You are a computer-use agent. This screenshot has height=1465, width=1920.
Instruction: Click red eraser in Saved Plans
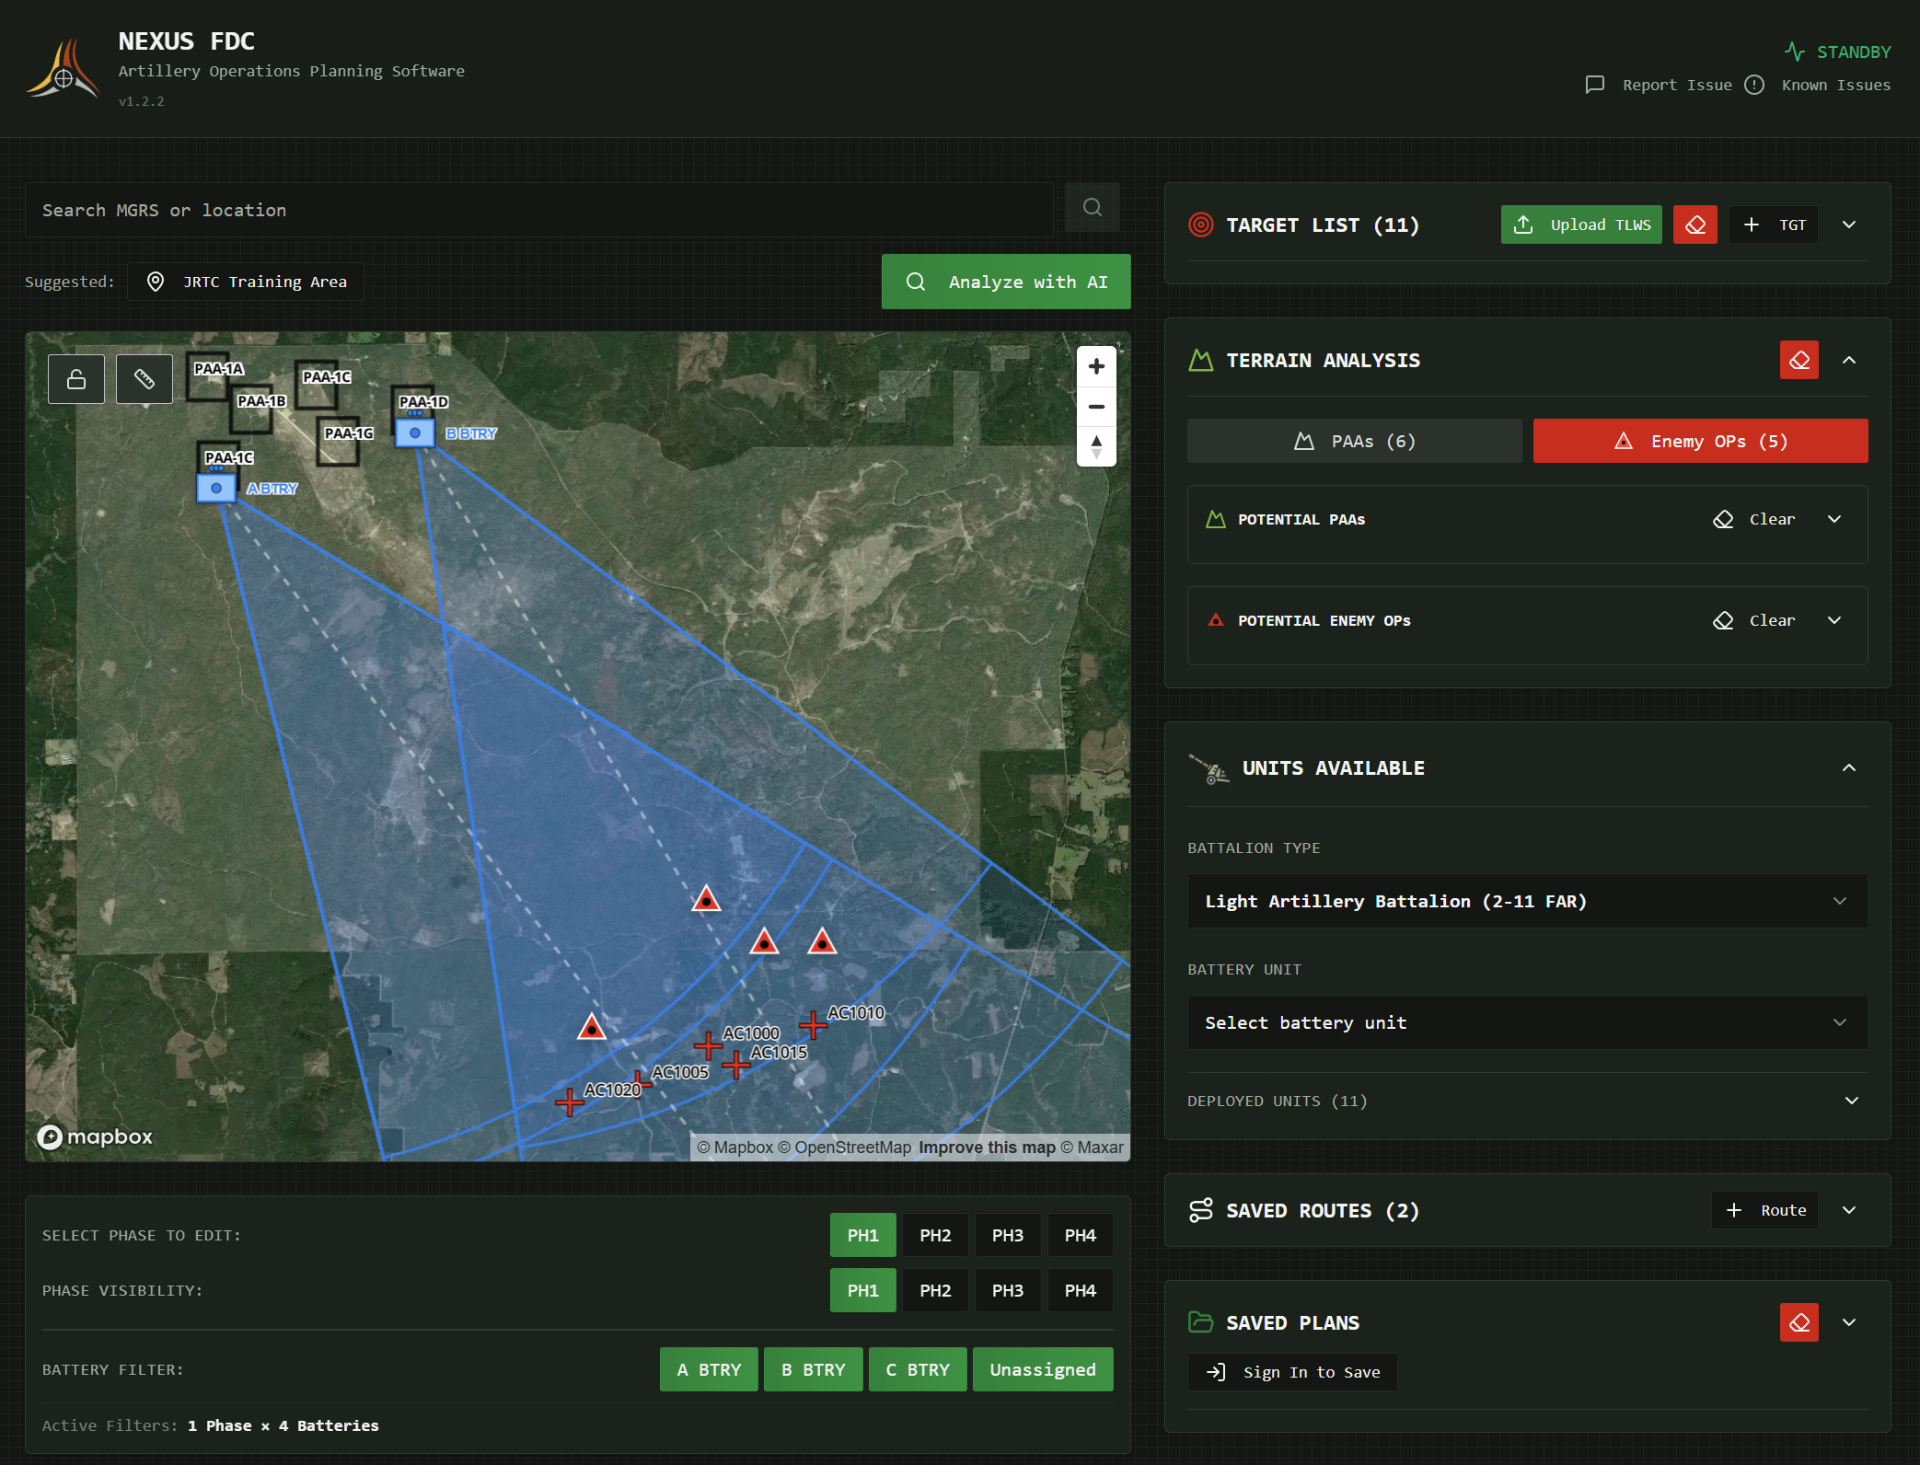(1798, 1322)
